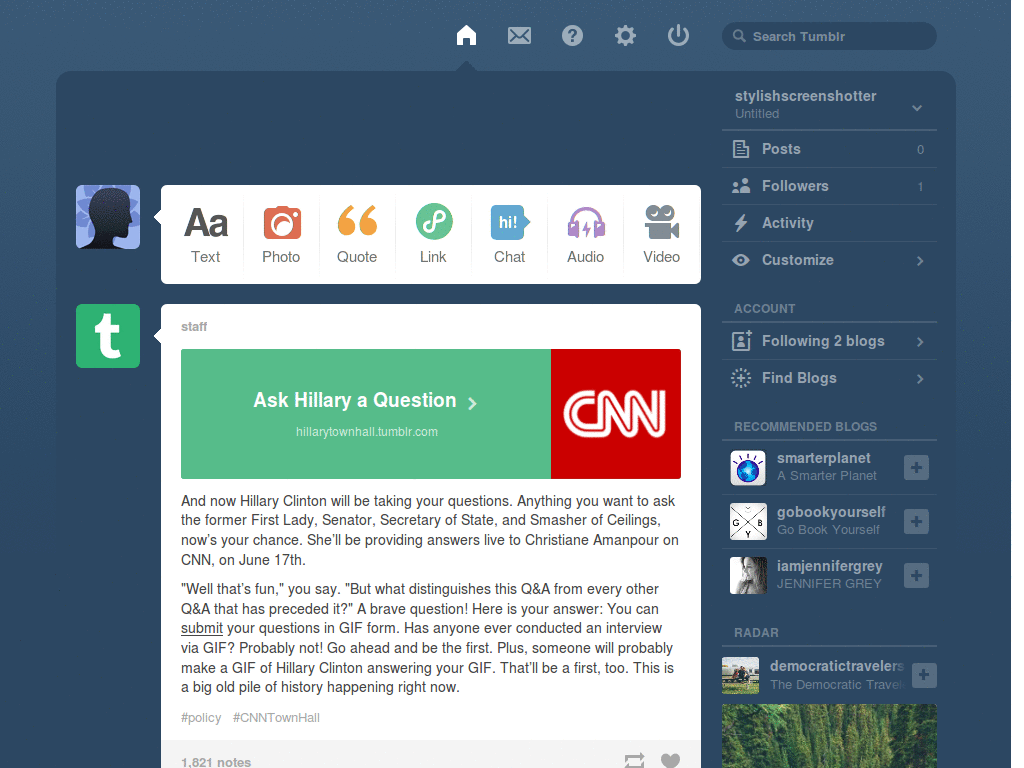Create a new Audio post

coord(586,234)
